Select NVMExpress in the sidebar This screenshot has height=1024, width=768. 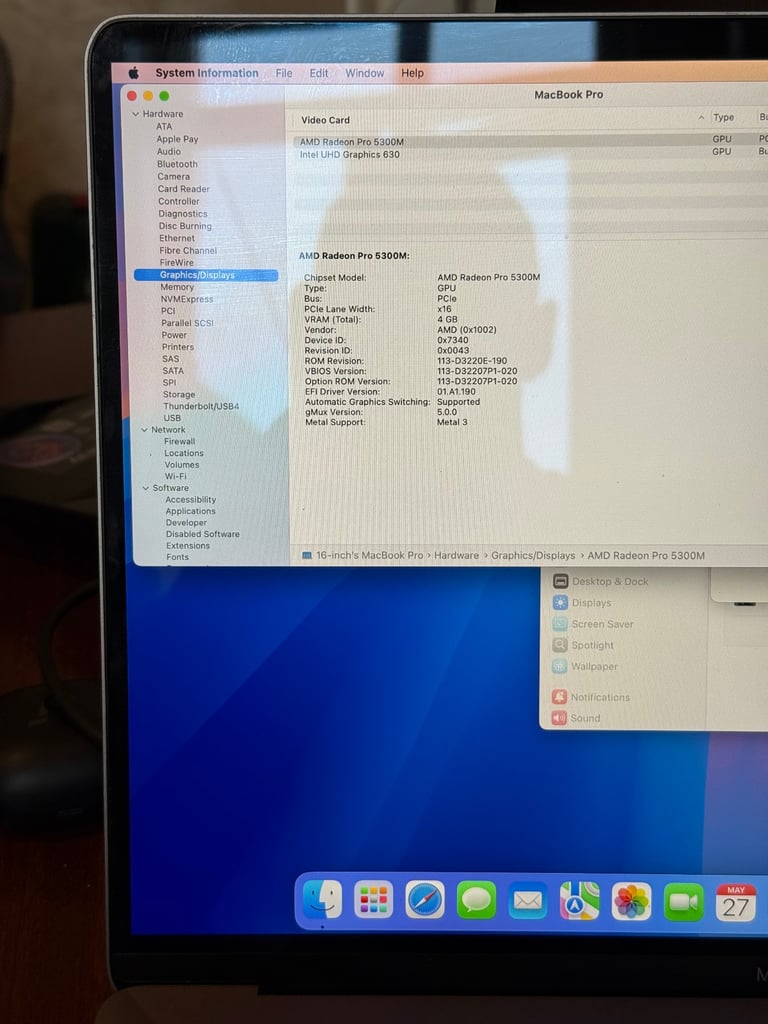click(187, 299)
